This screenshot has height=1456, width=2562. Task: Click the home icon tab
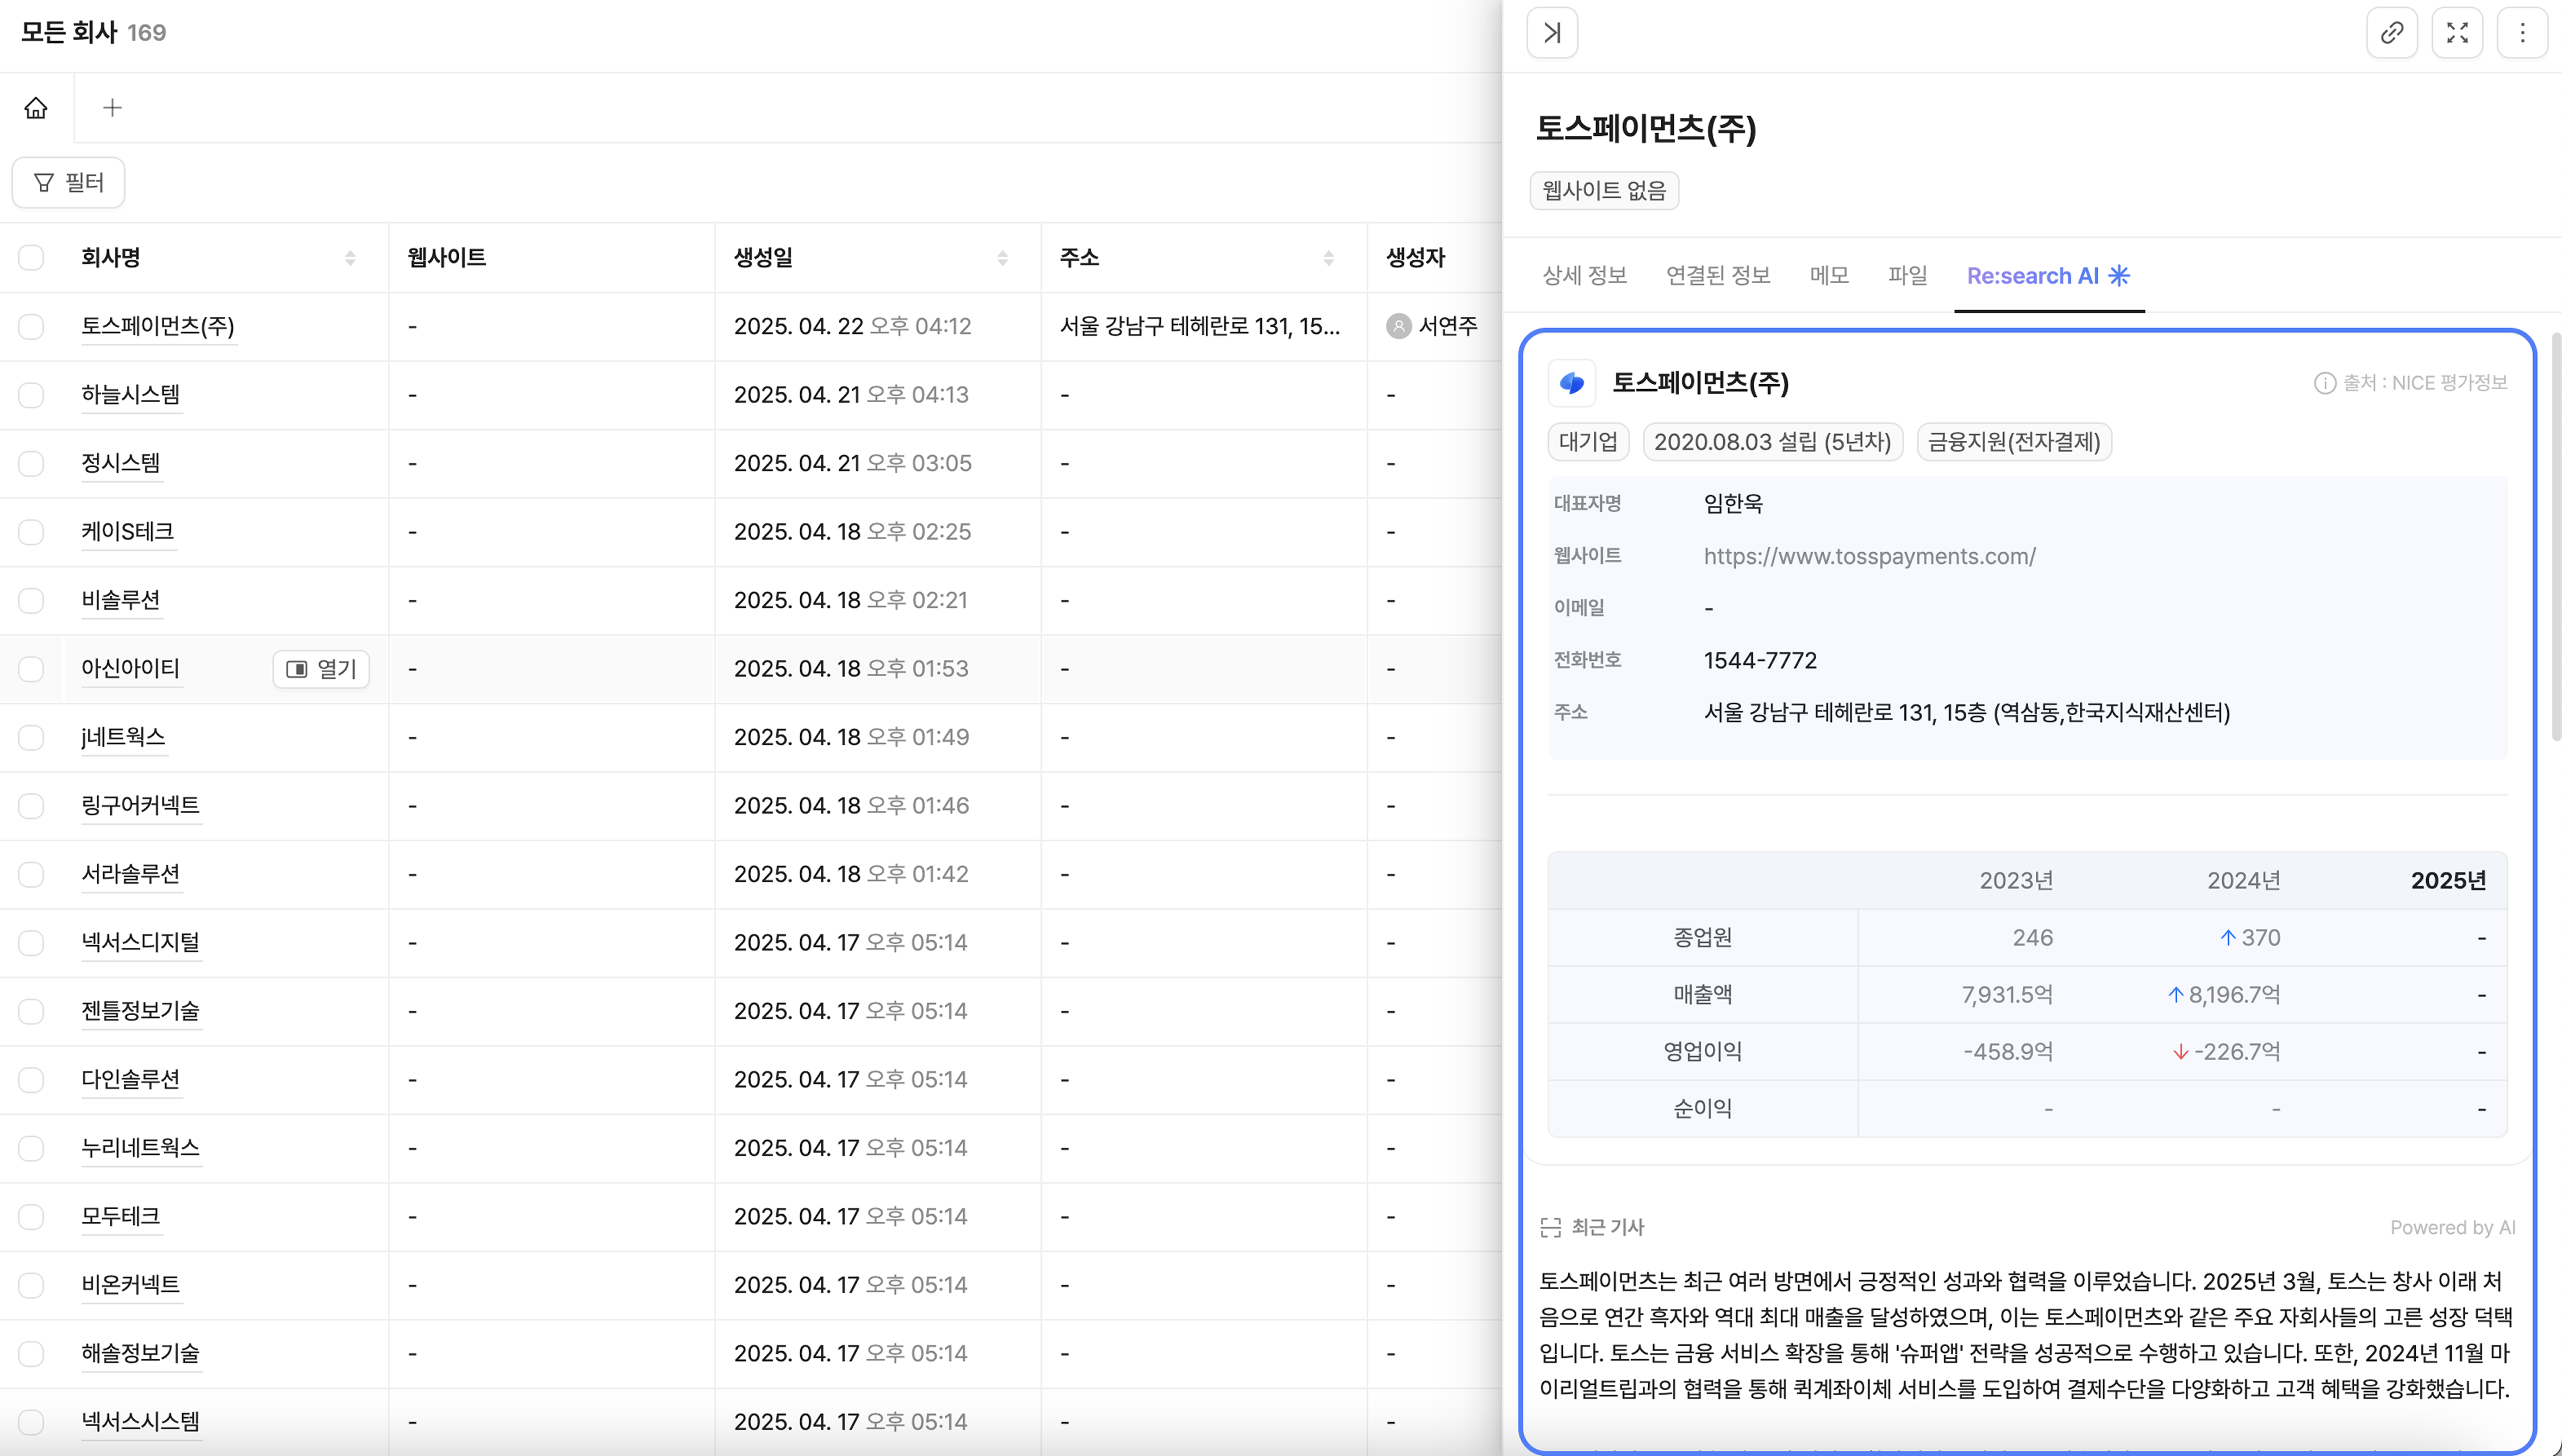coord(36,107)
